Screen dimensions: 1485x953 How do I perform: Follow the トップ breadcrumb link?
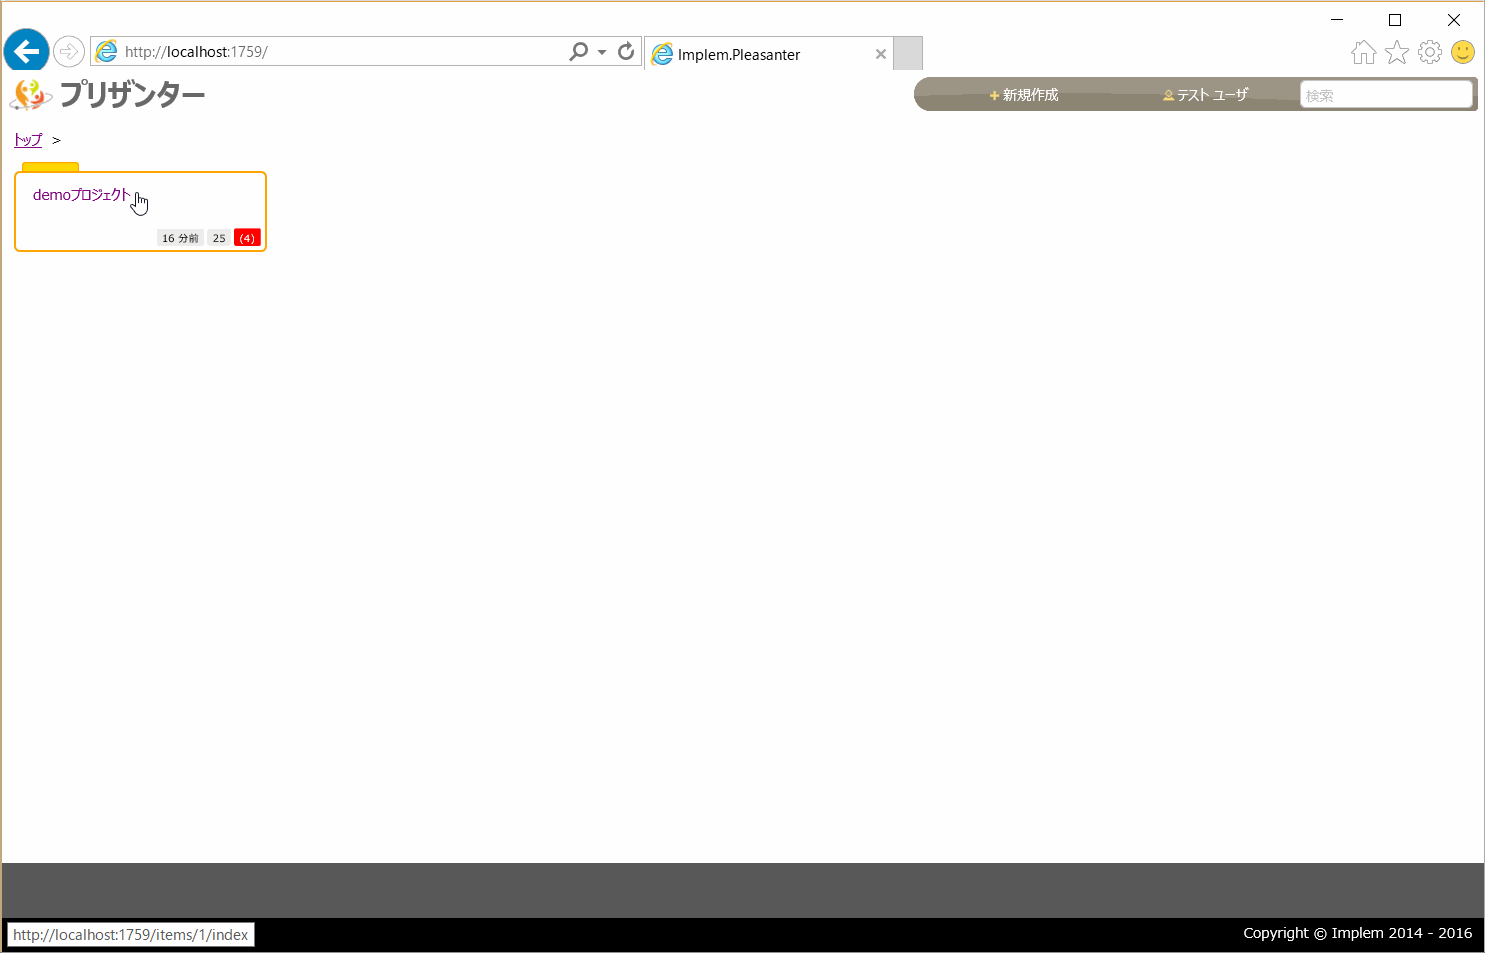[28, 140]
